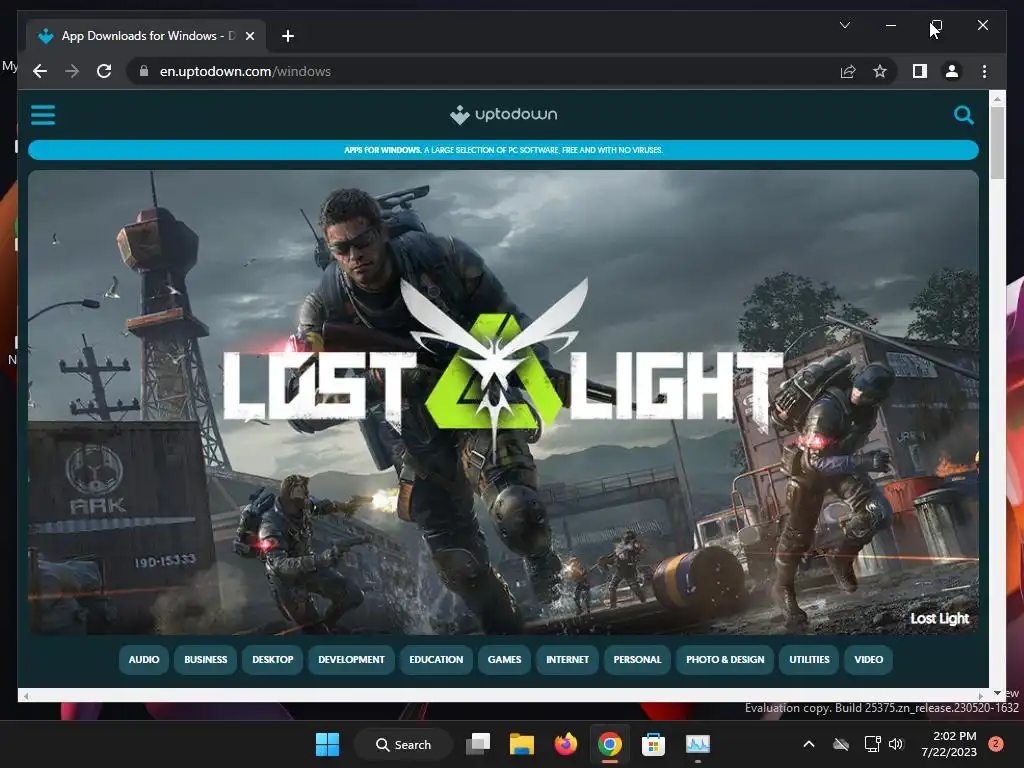Click the Uptodown logo in header
Viewport: 1024px width, 768px height.
(504, 115)
